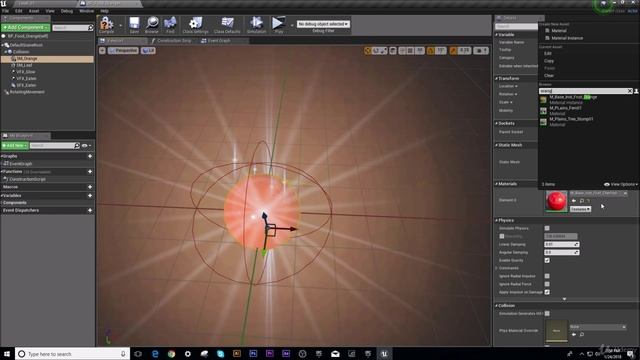Toggle the Ignore Radial Impulse checkbox
This screenshot has height=360, width=640.
coord(547,276)
